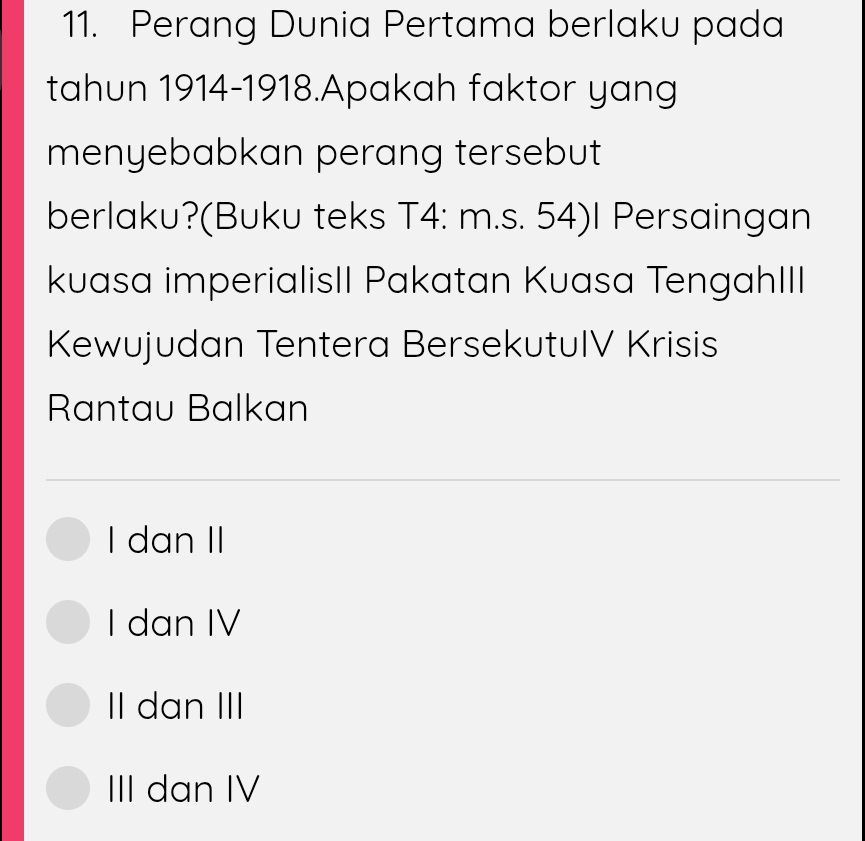This screenshot has height=841, width=865.
Task: Click the 'I dan IV' answer label text
Action: [175, 623]
